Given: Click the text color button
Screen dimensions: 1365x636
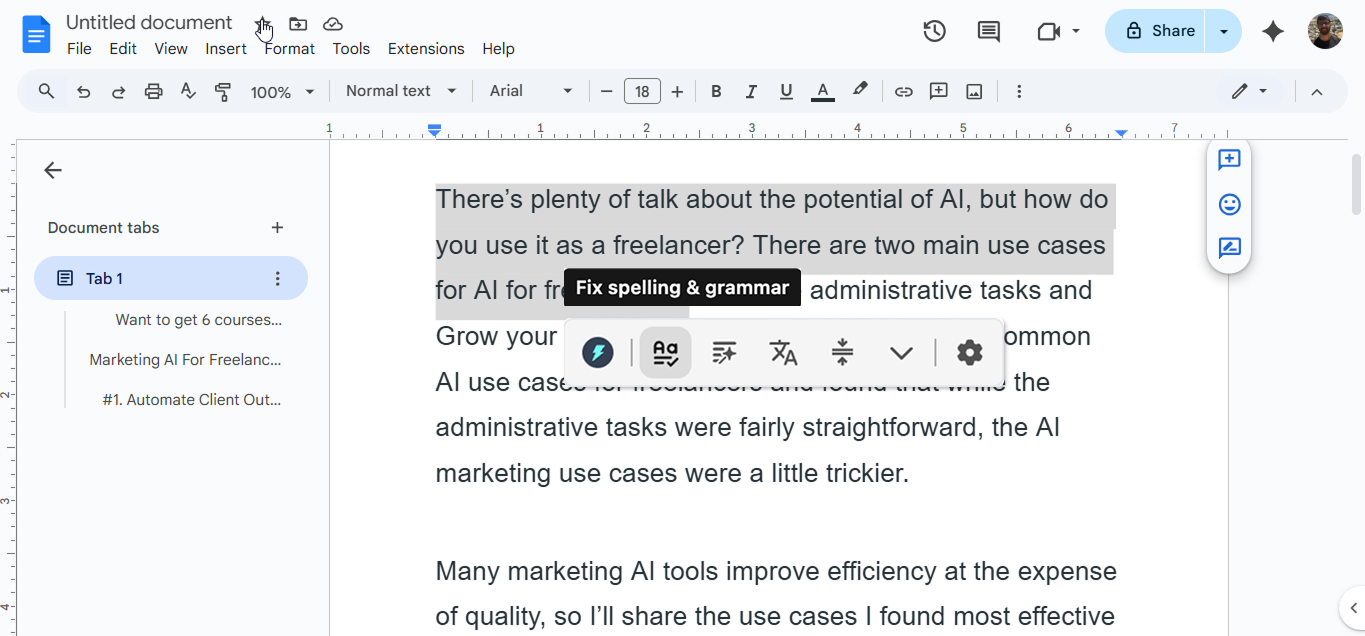Looking at the screenshot, I should (x=822, y=92).
